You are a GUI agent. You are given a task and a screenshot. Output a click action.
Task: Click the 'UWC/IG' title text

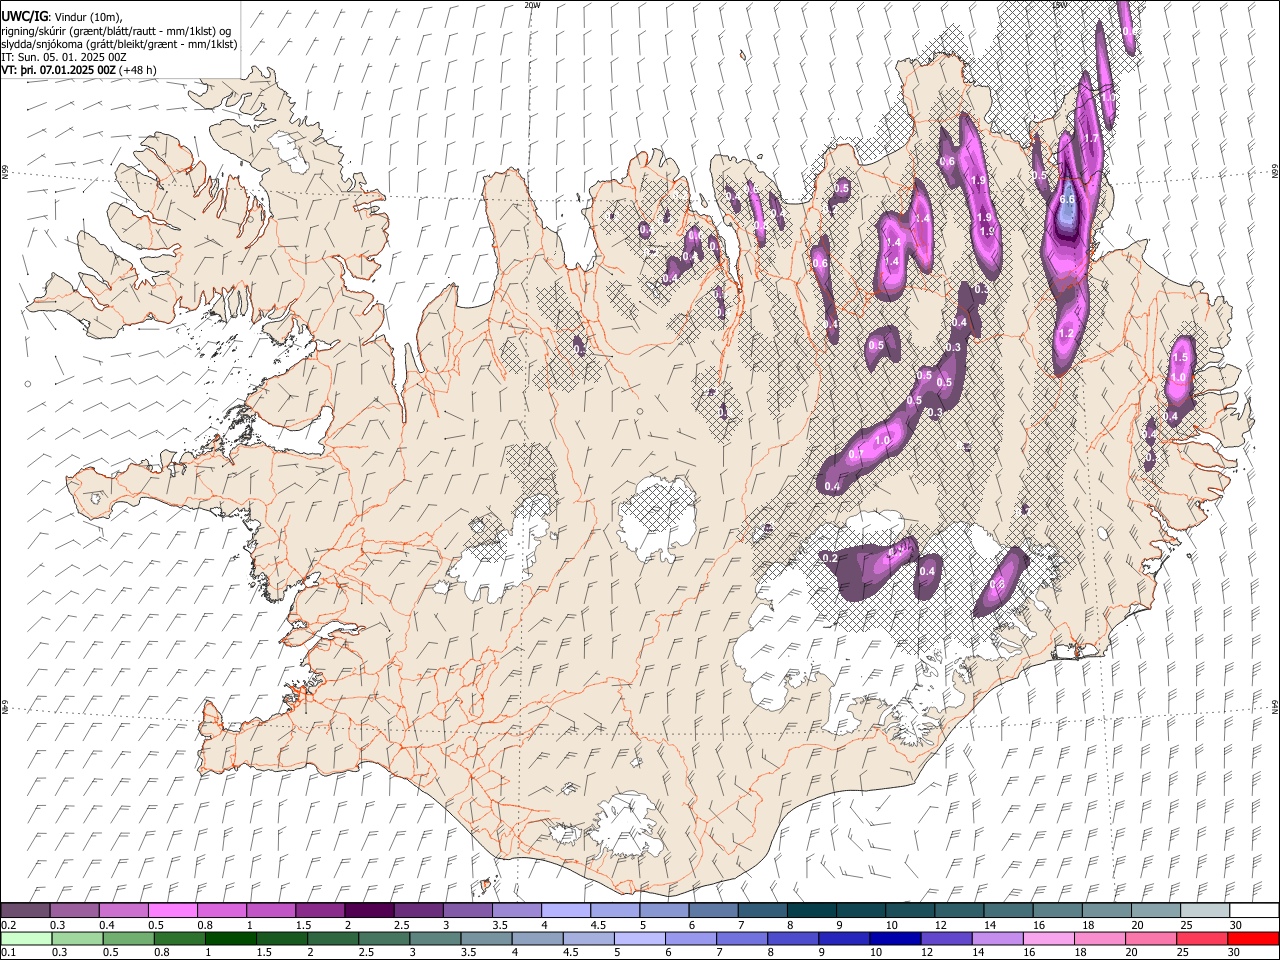[x=25, y=16]
